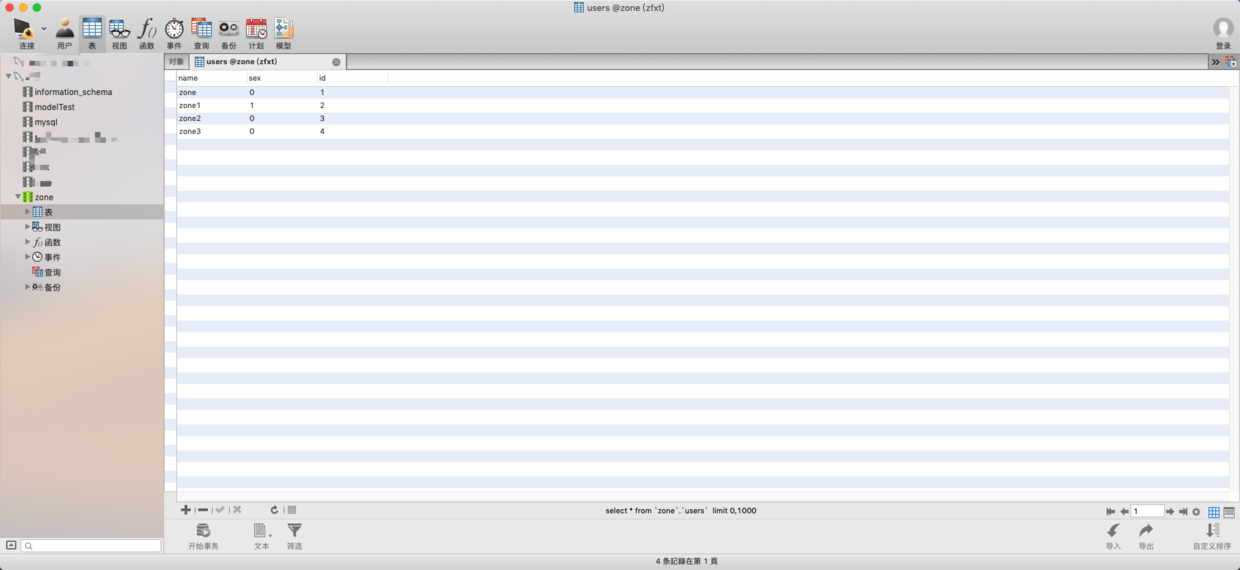Select the modelTest database

pos(54,107)
